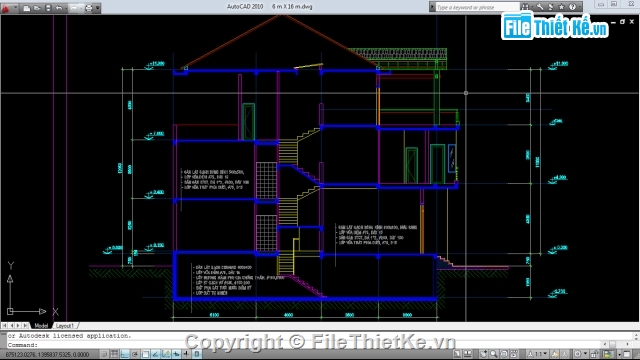Select the 4000 dimension text at bottom
Screen dimensions: 640x360
[288, 315]
